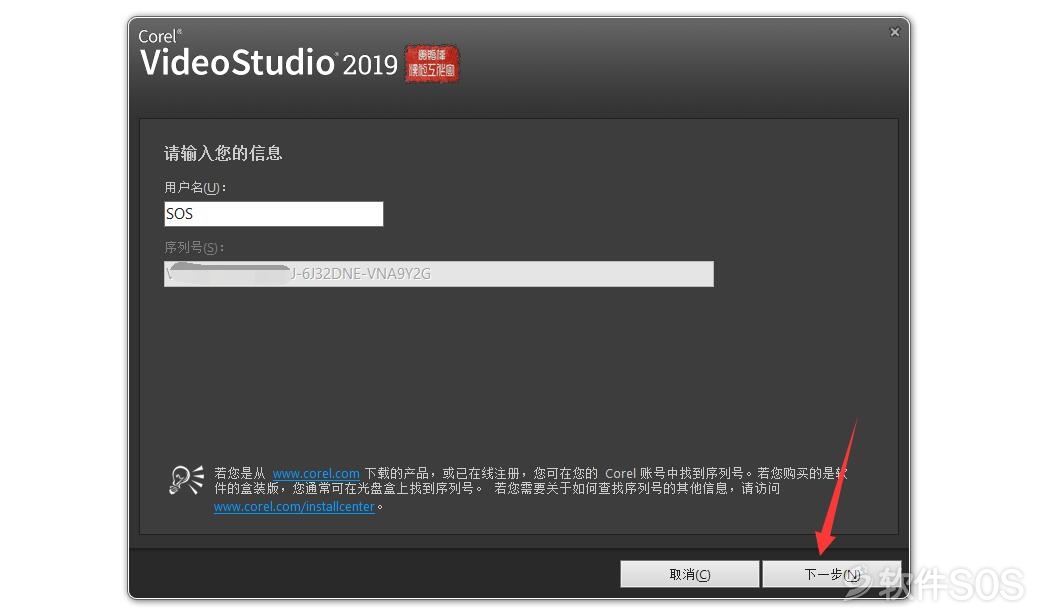Screen dimensions: 1040x613
Task: Open the www.corel.com link
Action: pos(316,474)
